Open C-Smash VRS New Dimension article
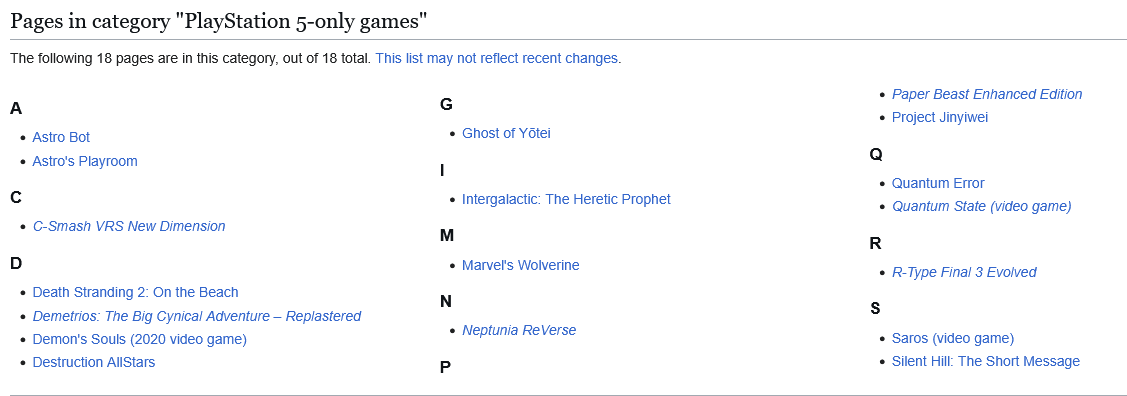Screen dimensions: 1127x396 point(129,226)
